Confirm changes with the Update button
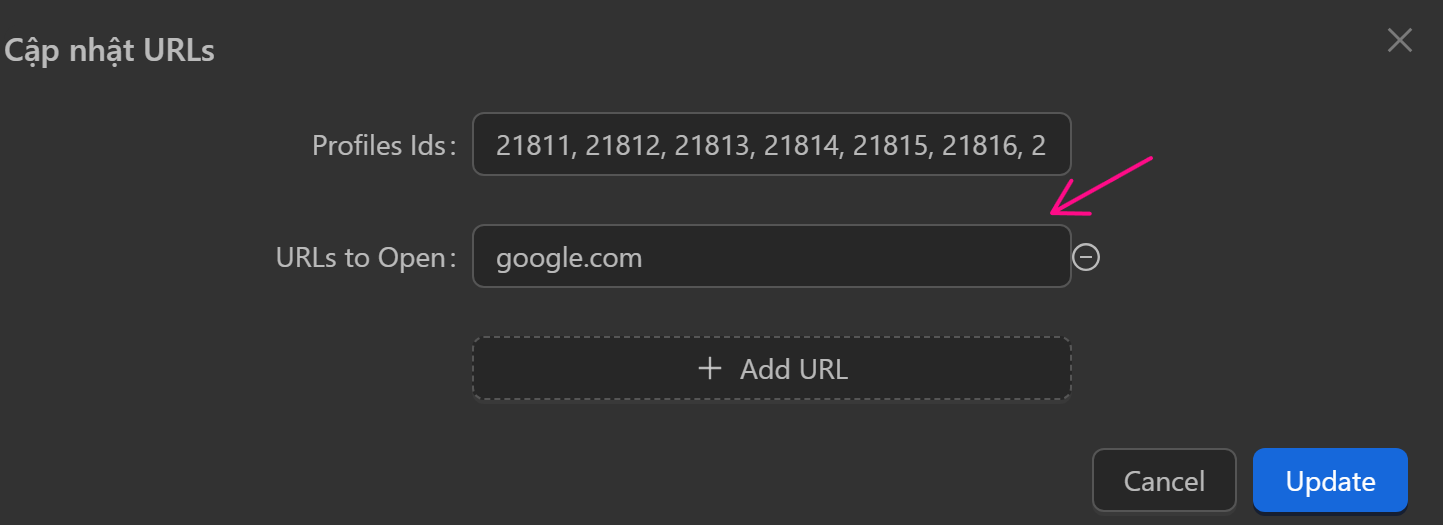Screen dimensions: 1443x525 coord(1330,481)
